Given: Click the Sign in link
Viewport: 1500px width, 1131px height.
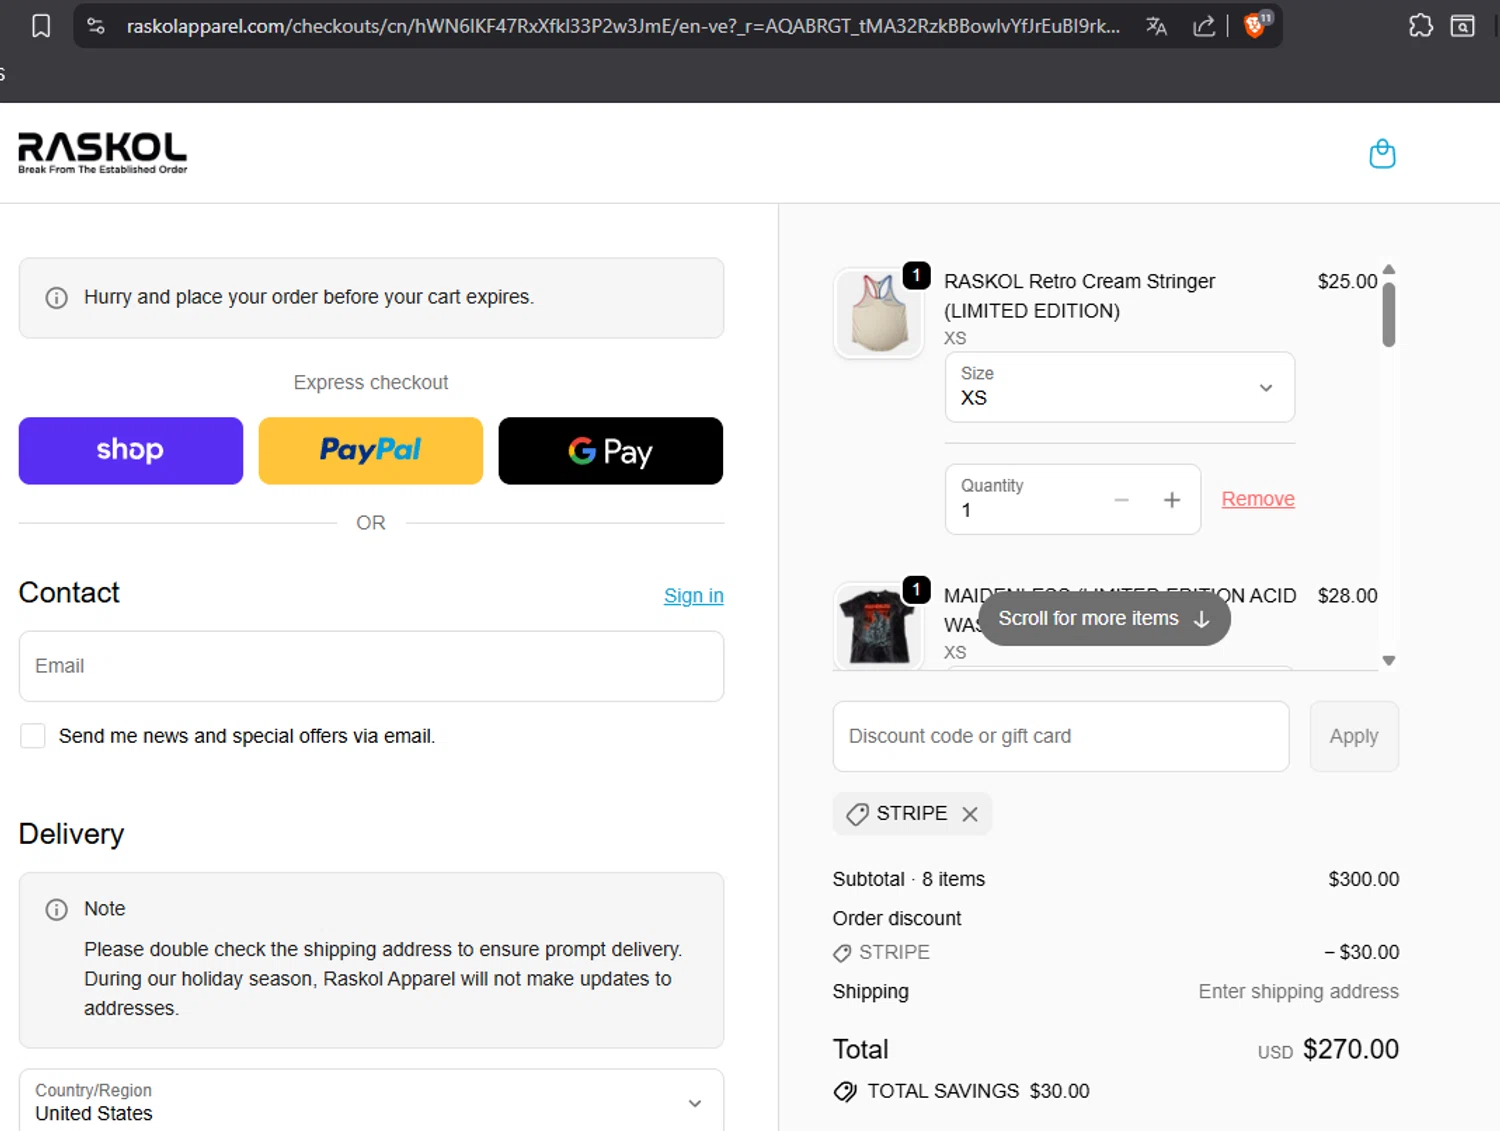Looking at the screenshot, I should click(694, 596).
